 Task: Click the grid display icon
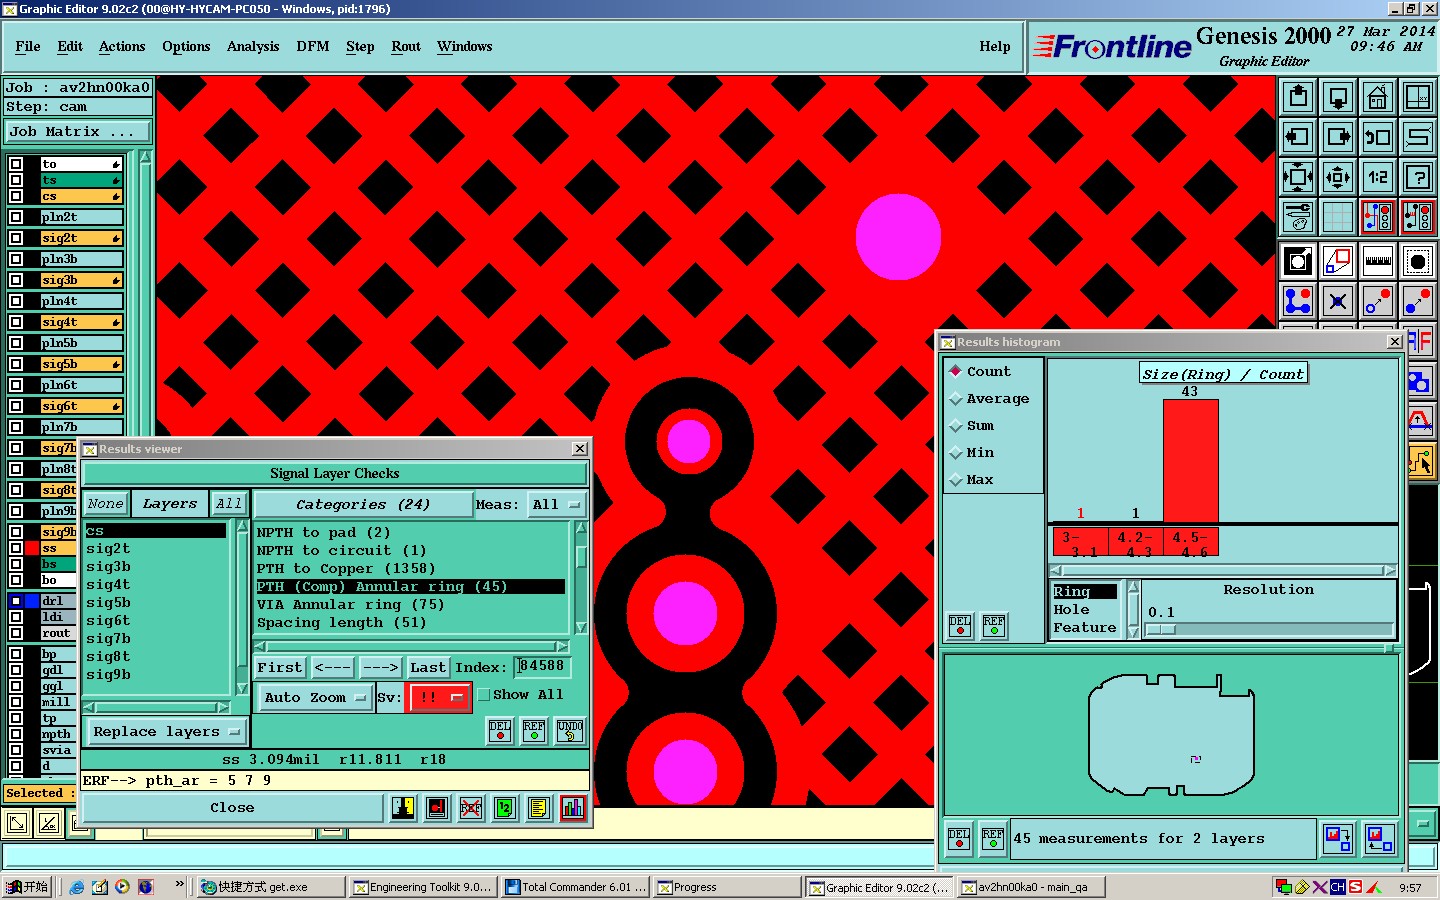(x=1338, y=217)
